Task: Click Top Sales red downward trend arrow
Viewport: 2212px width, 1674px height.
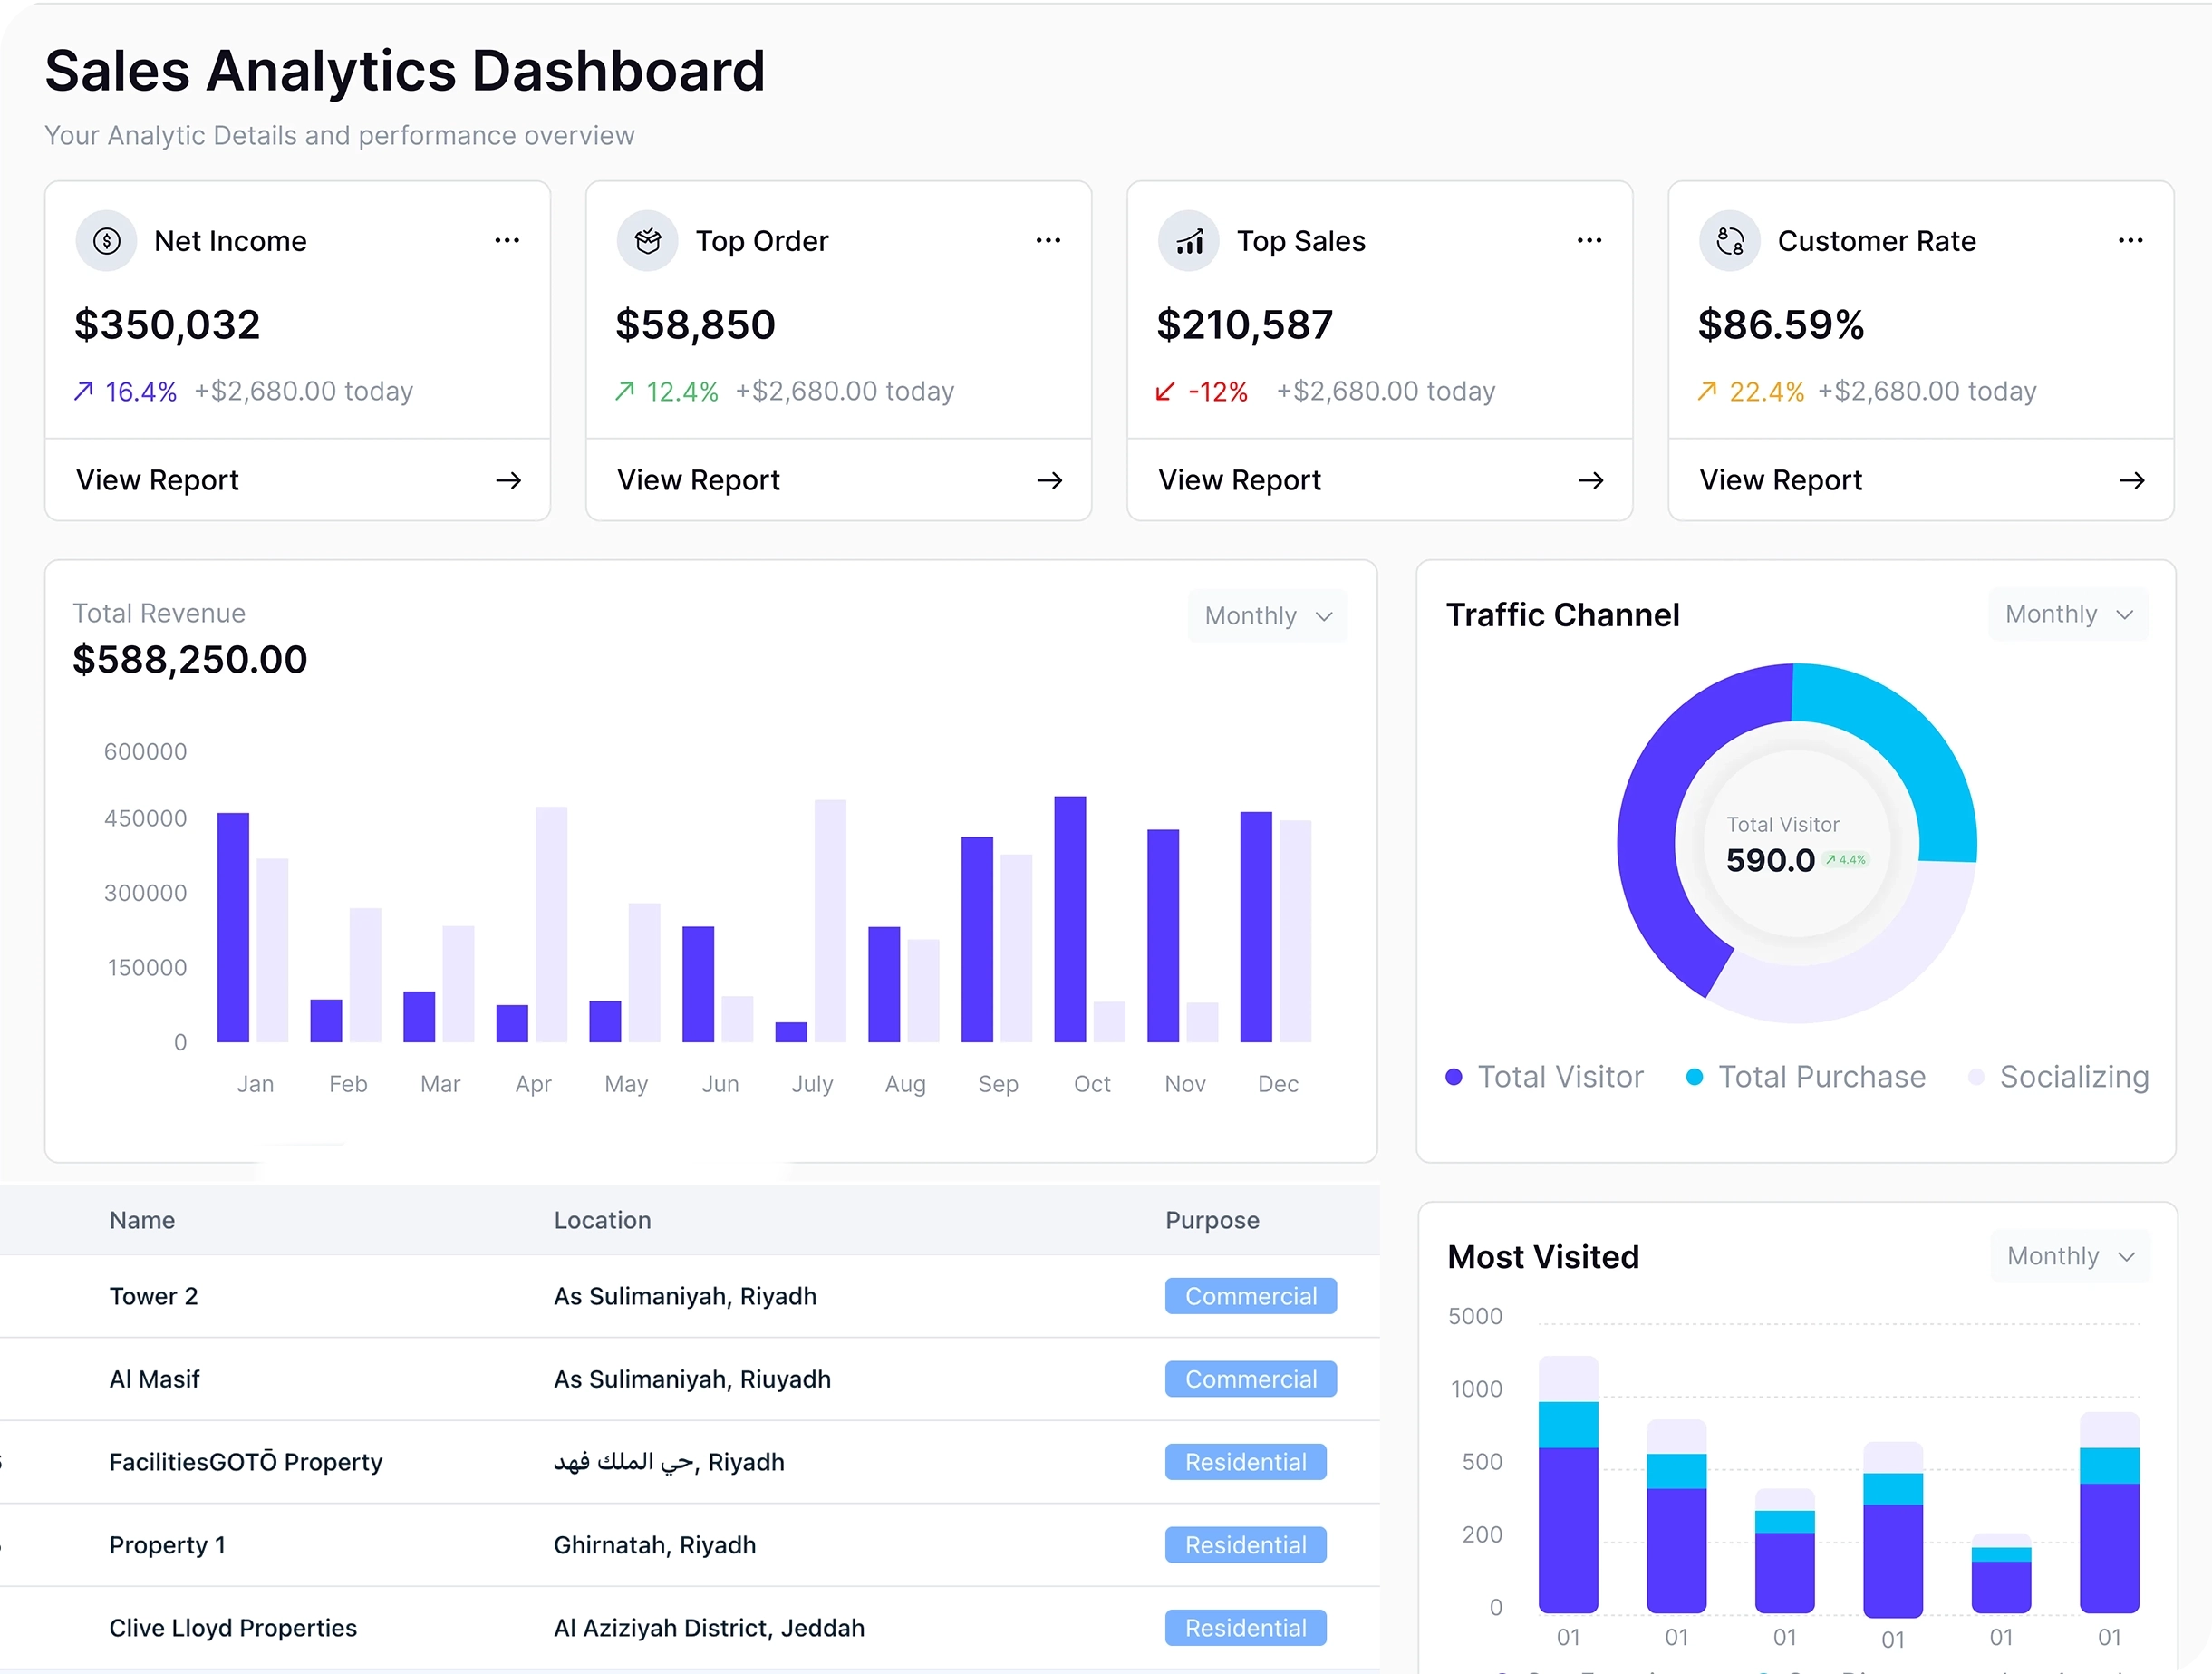Action: click(1165, 391)
